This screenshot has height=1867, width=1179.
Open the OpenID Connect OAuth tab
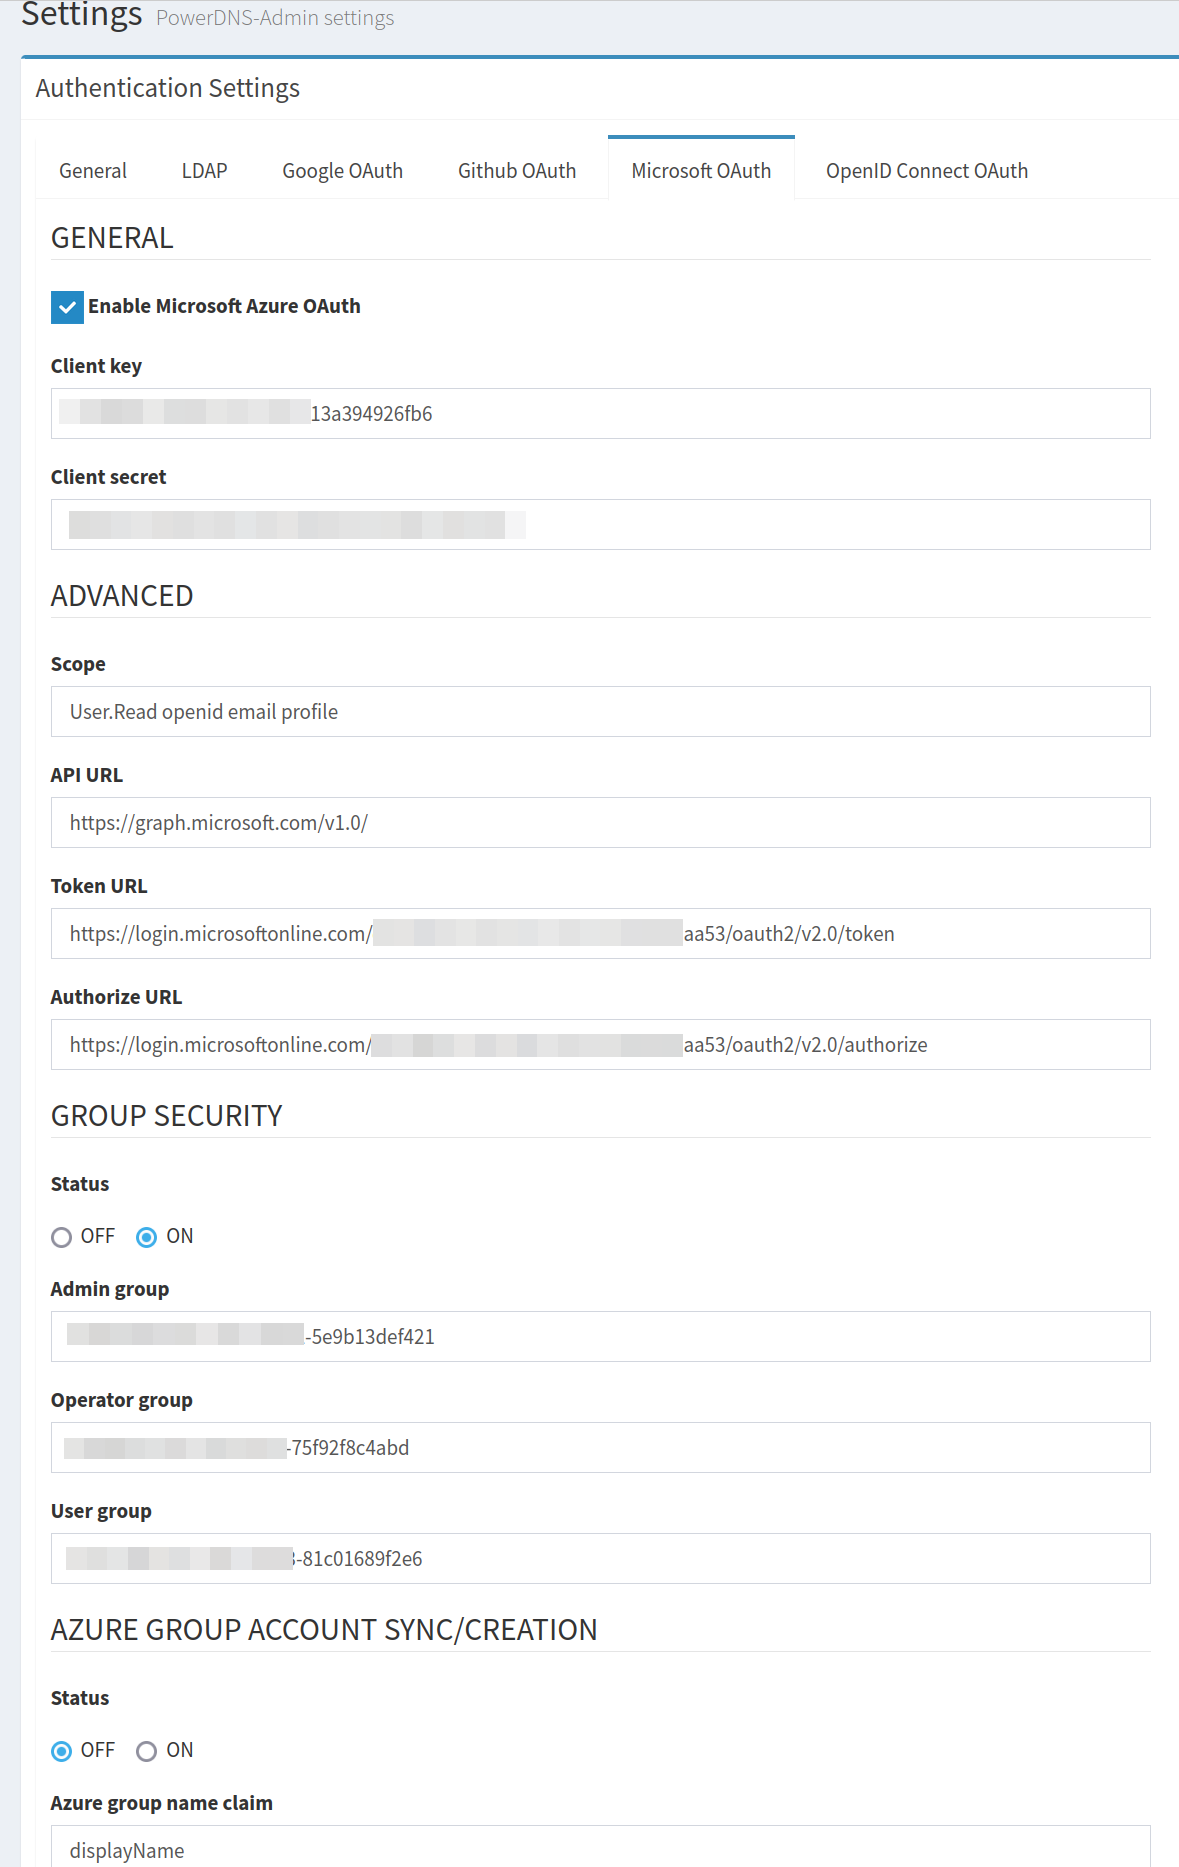[926, 170]
